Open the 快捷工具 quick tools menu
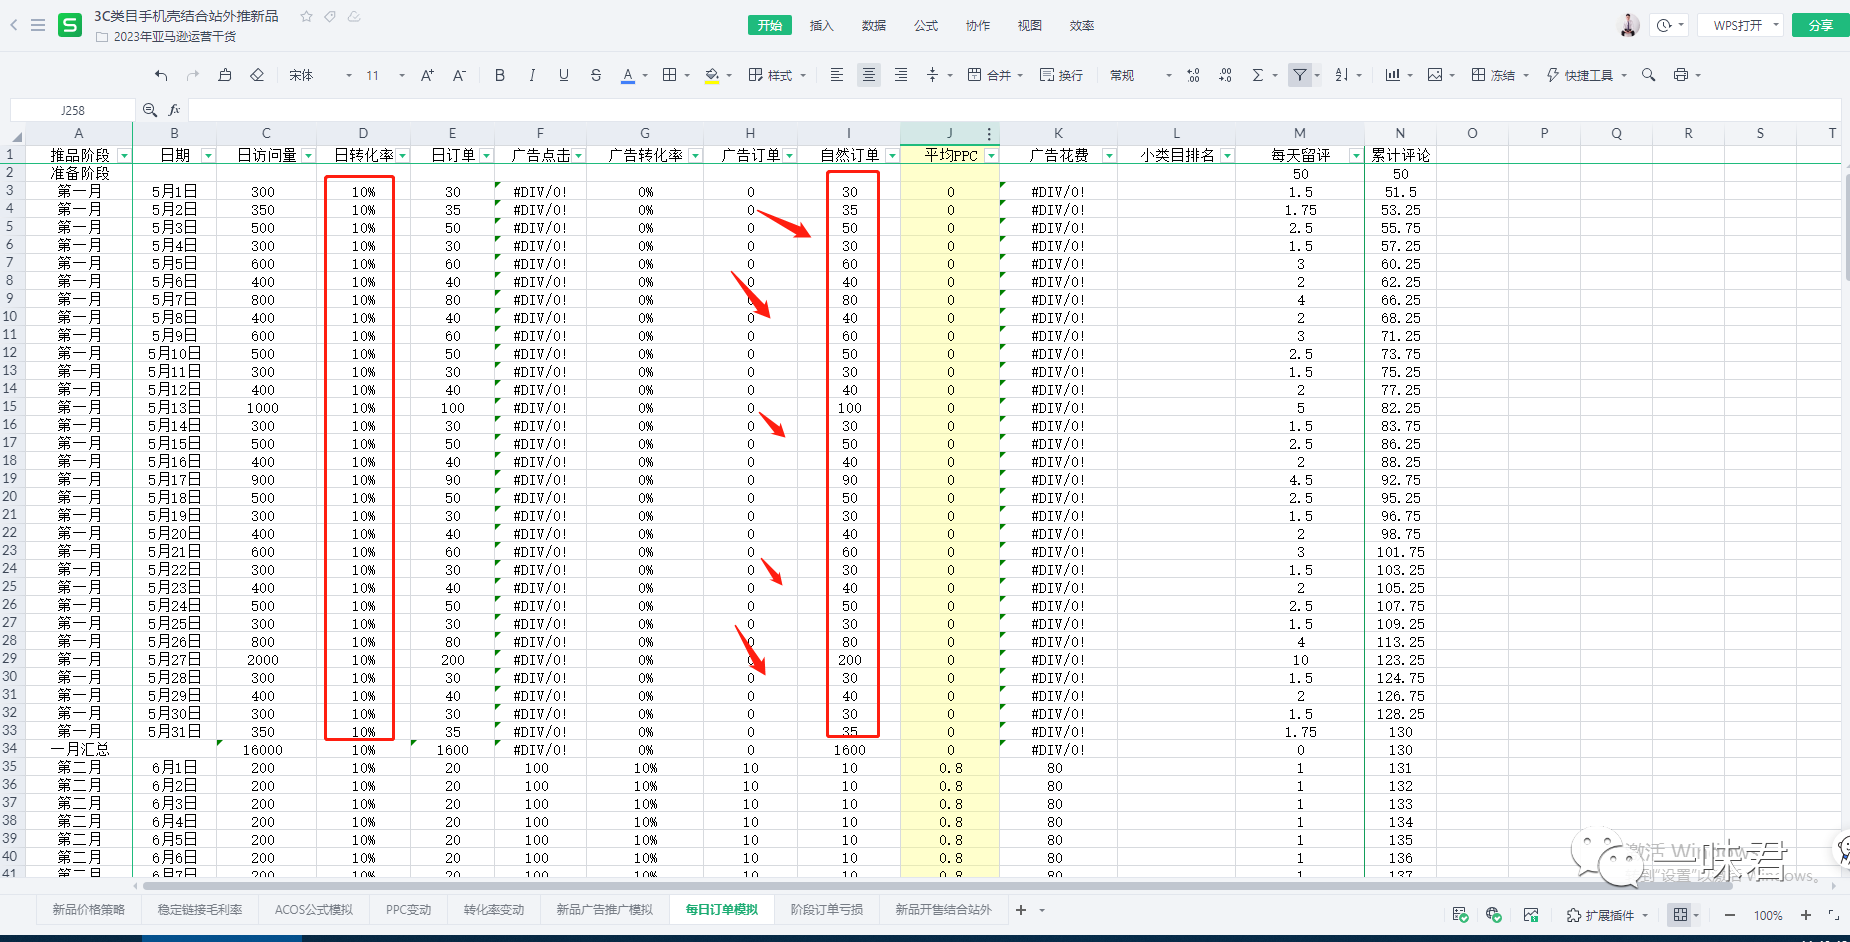Image resolution: width=1850 pixels, height=942 pixels. [1586, 75]
